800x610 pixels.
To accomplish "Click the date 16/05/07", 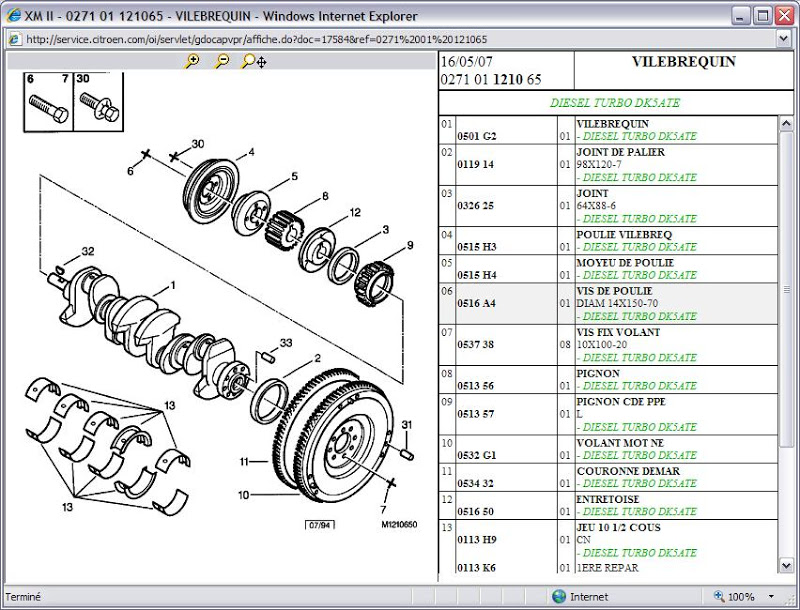I will 466,62.
